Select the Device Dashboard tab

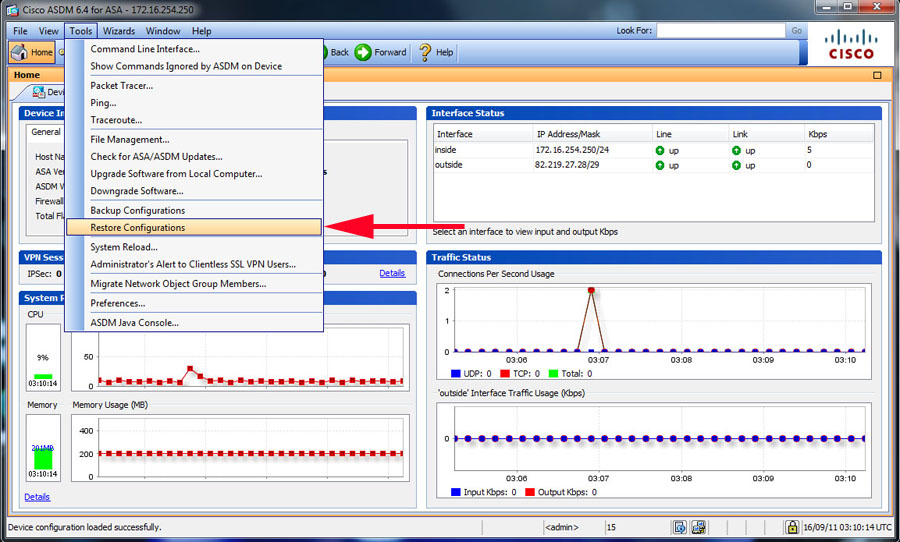(46, 92)
